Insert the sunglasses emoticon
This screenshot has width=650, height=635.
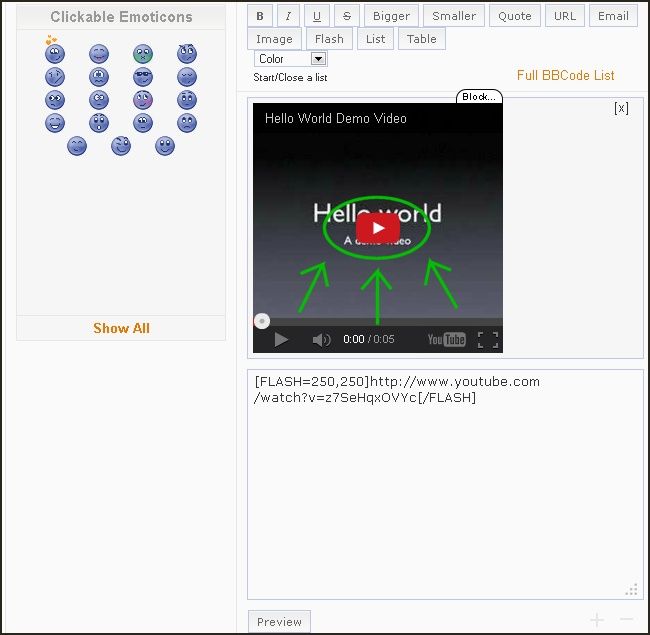(143, 77)
